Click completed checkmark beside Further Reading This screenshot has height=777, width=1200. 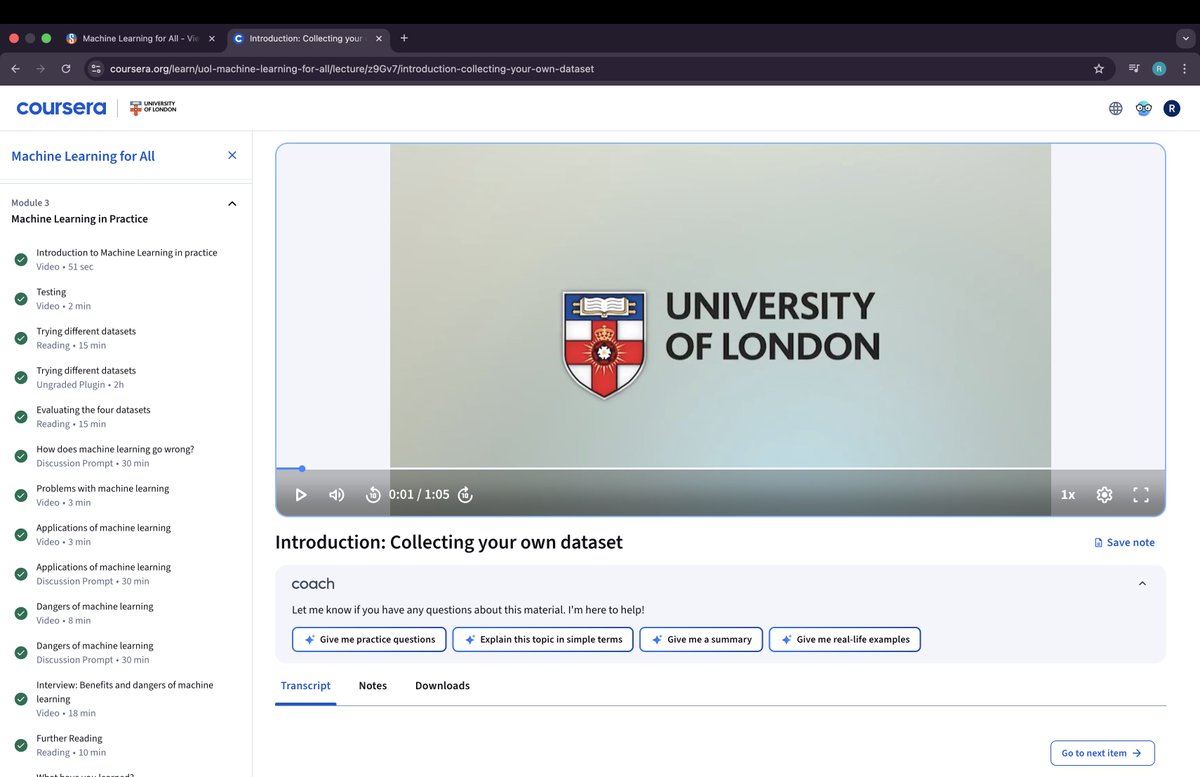tap(21, 745)
